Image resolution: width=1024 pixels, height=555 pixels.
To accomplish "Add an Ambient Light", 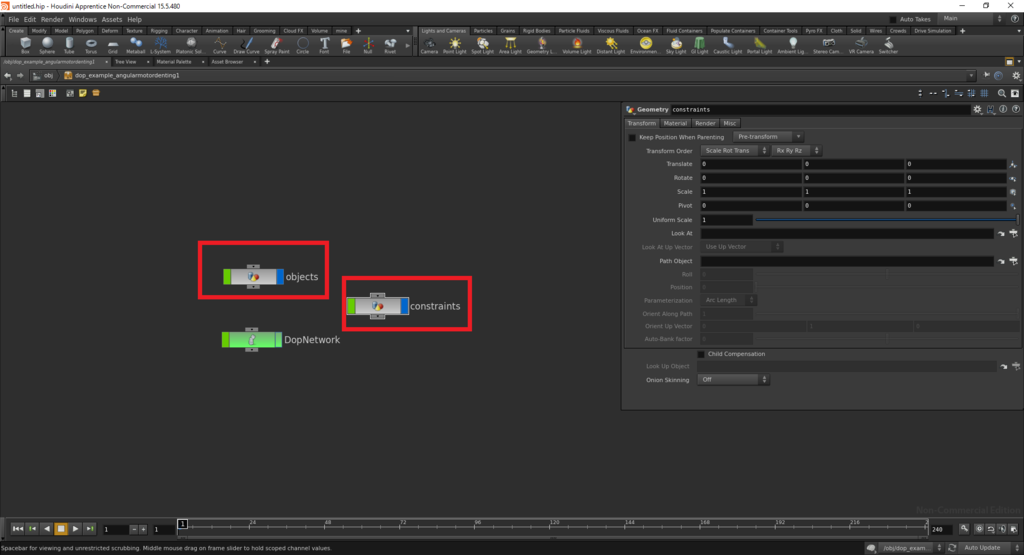I will tap(792, 45).
